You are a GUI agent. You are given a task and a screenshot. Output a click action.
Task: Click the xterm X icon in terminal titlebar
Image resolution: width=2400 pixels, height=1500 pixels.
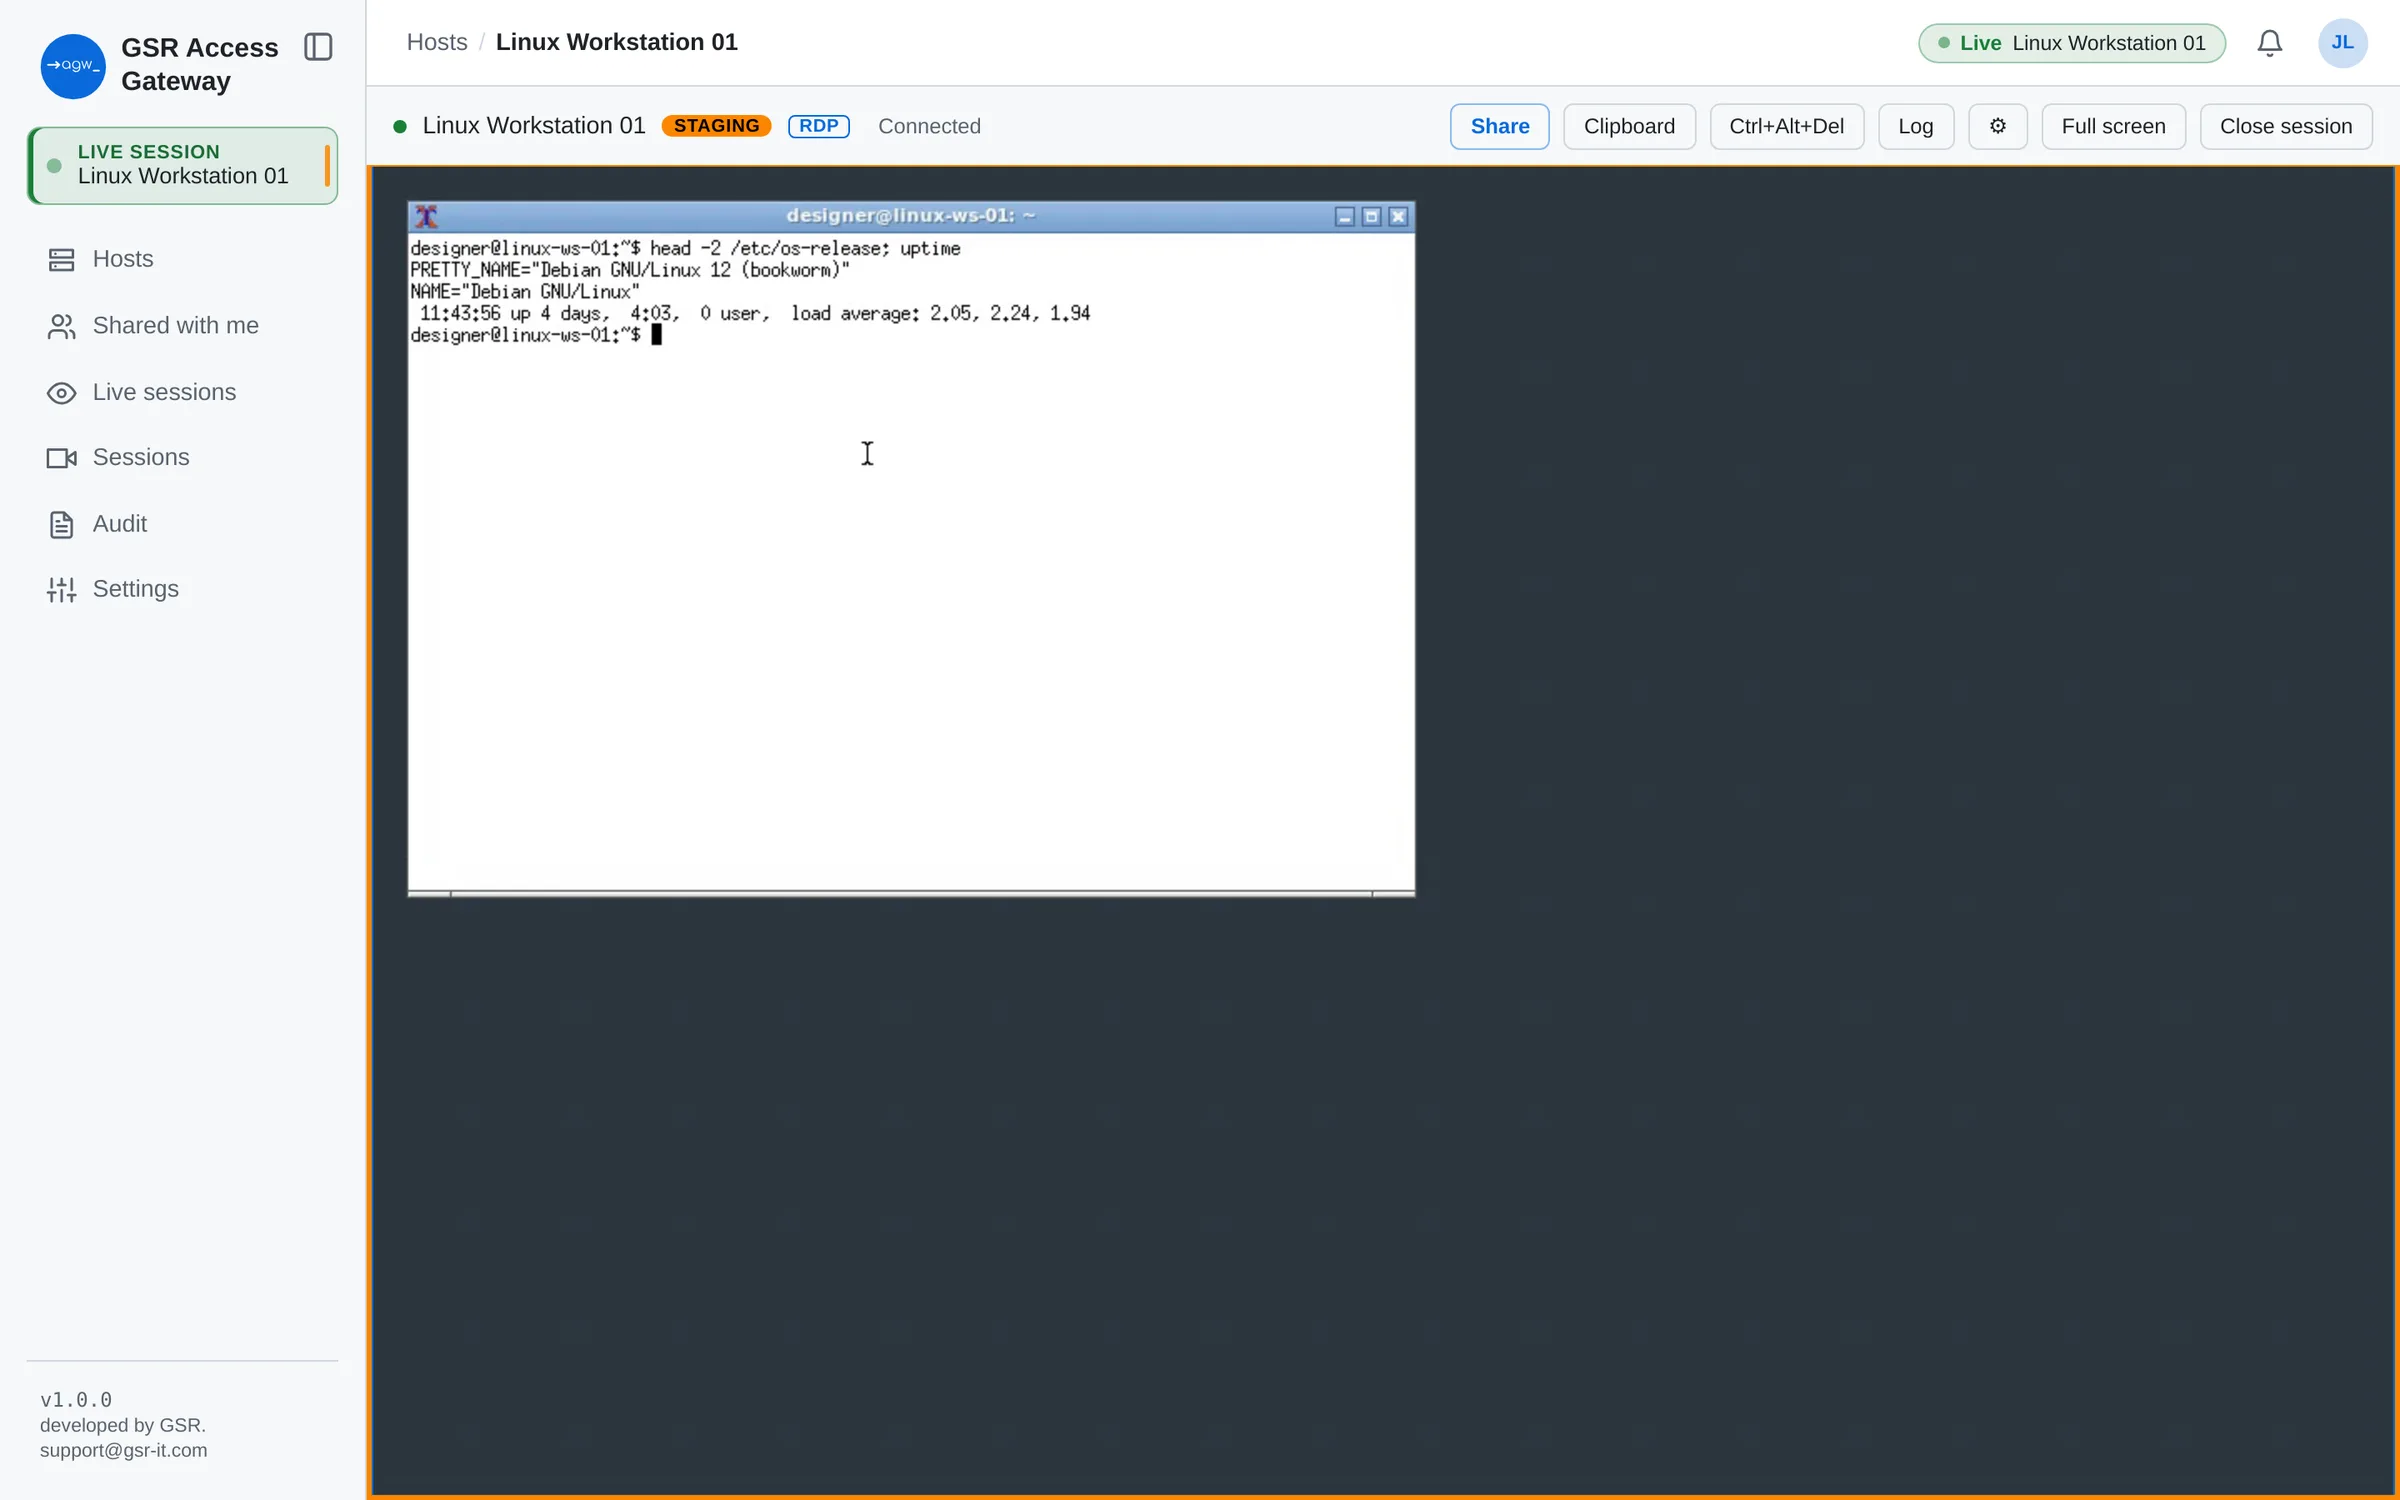(426, 216)
